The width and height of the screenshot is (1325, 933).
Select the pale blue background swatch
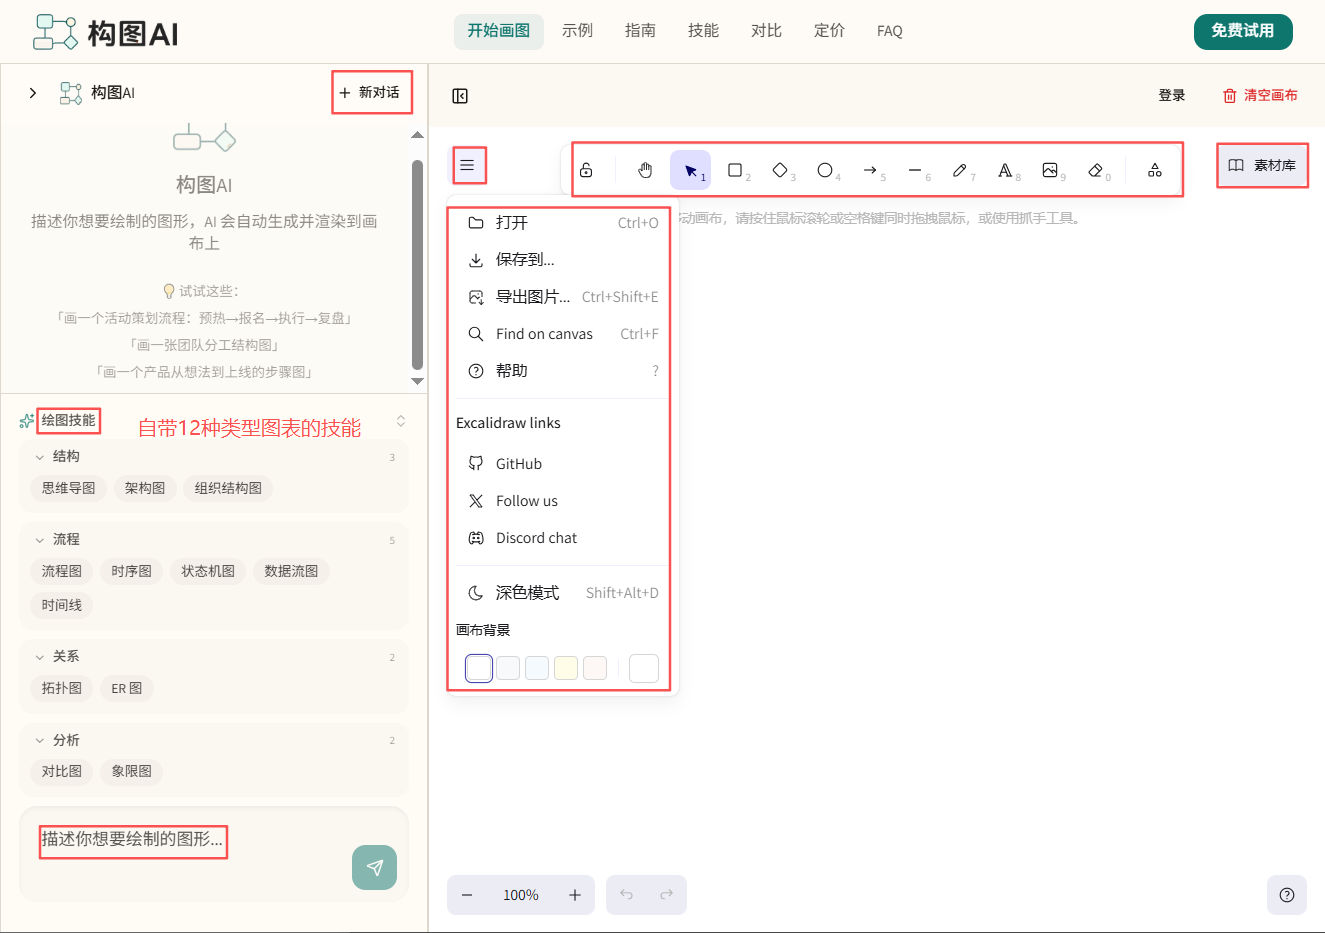[537, 668]
